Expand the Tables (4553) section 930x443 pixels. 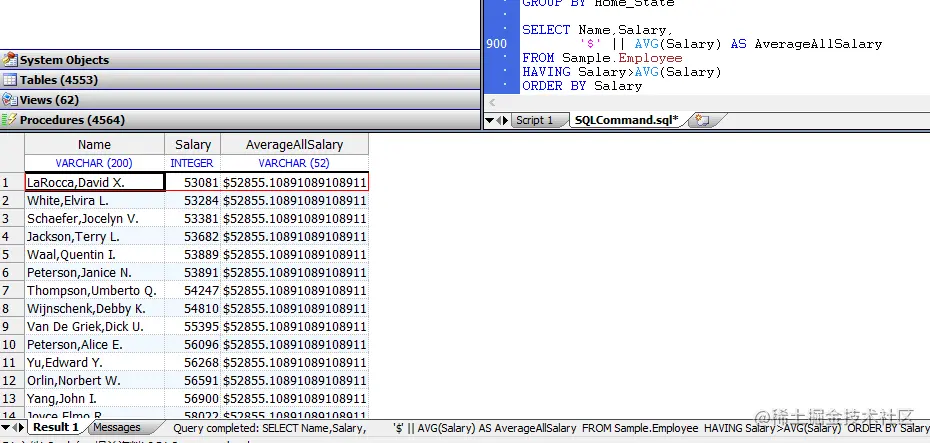[240, 80]
